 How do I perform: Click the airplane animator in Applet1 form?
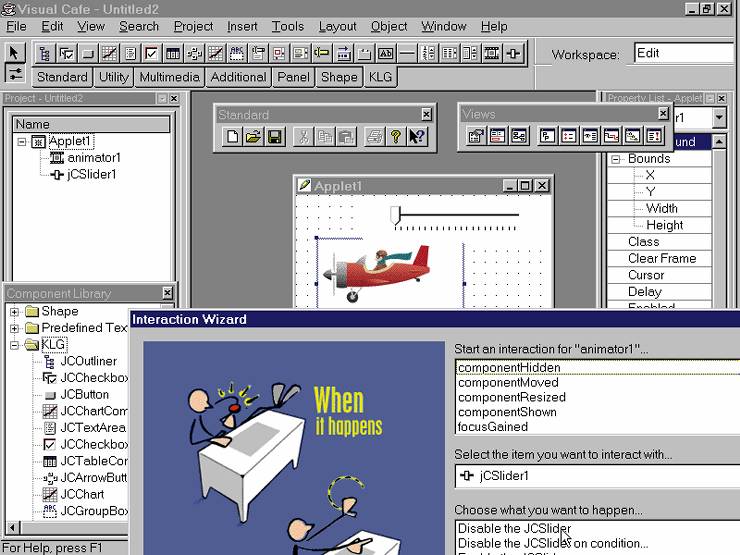pos(377,273)
